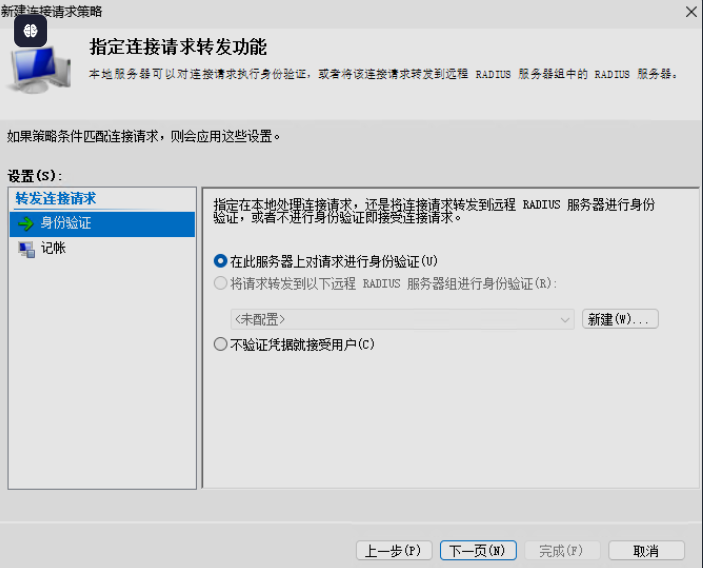
Task: Click the brain app icon overlay
Action: (30, 31)
